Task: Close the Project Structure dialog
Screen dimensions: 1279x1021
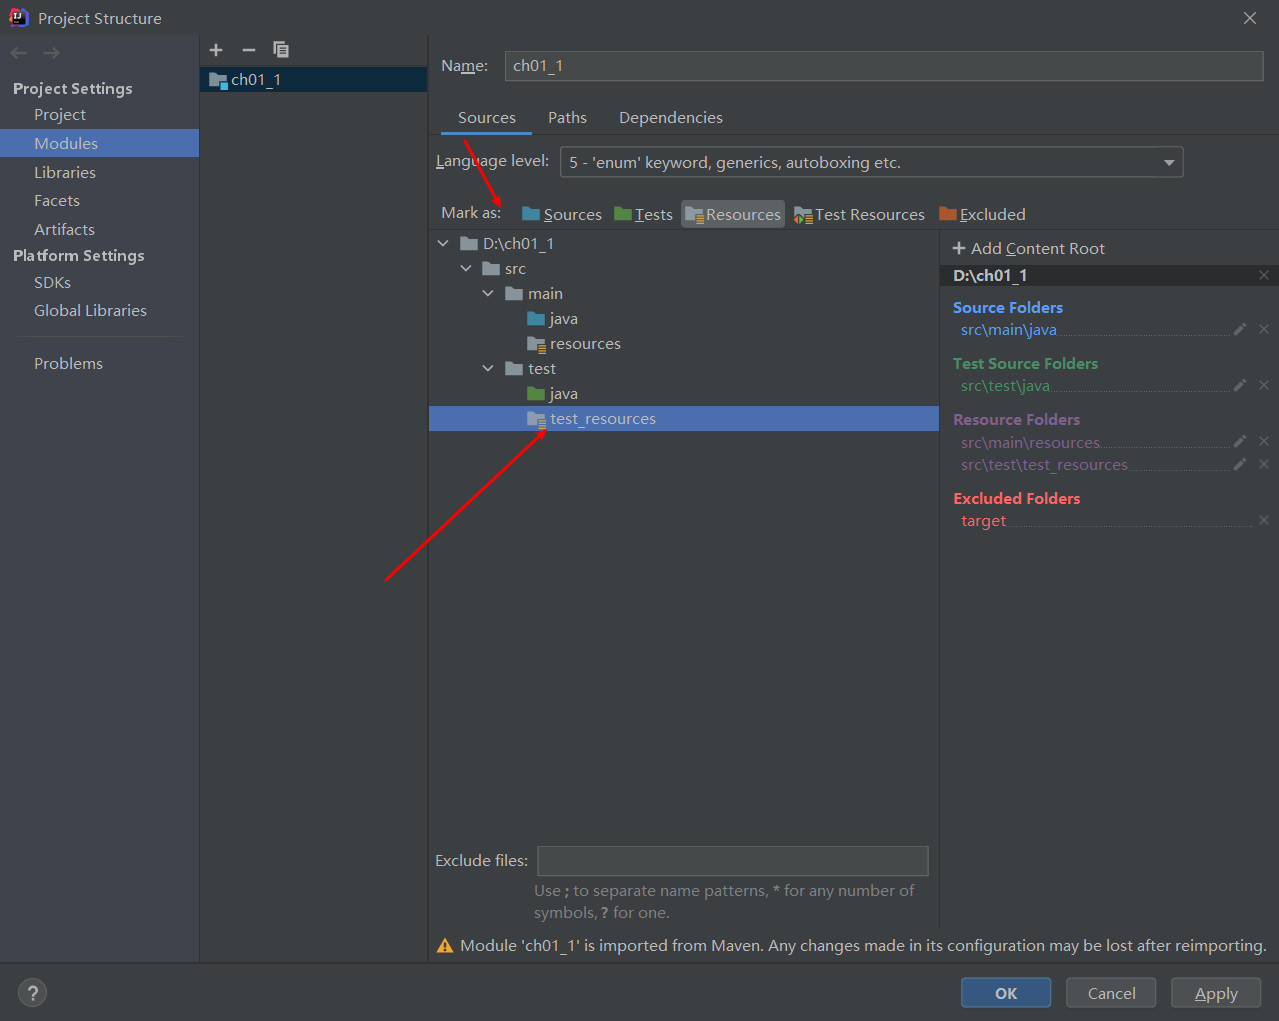Action: click(1250, 18)
